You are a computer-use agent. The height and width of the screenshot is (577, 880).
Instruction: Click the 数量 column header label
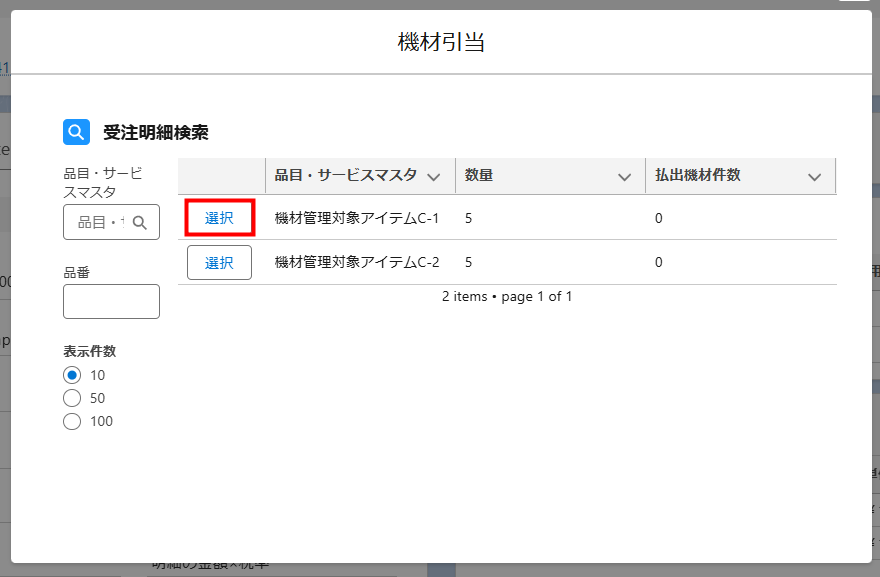pos(479,176)
